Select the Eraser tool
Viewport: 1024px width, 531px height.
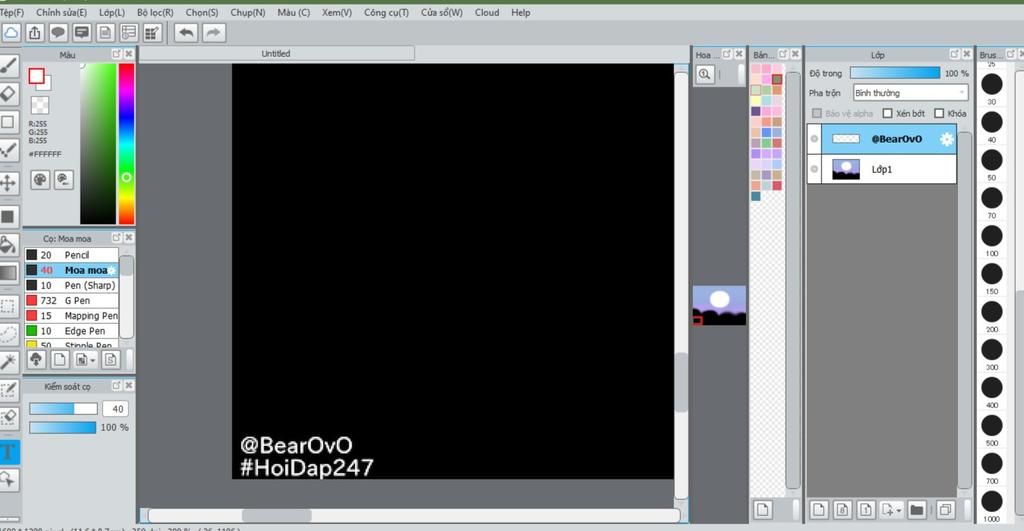pos(8,93)
